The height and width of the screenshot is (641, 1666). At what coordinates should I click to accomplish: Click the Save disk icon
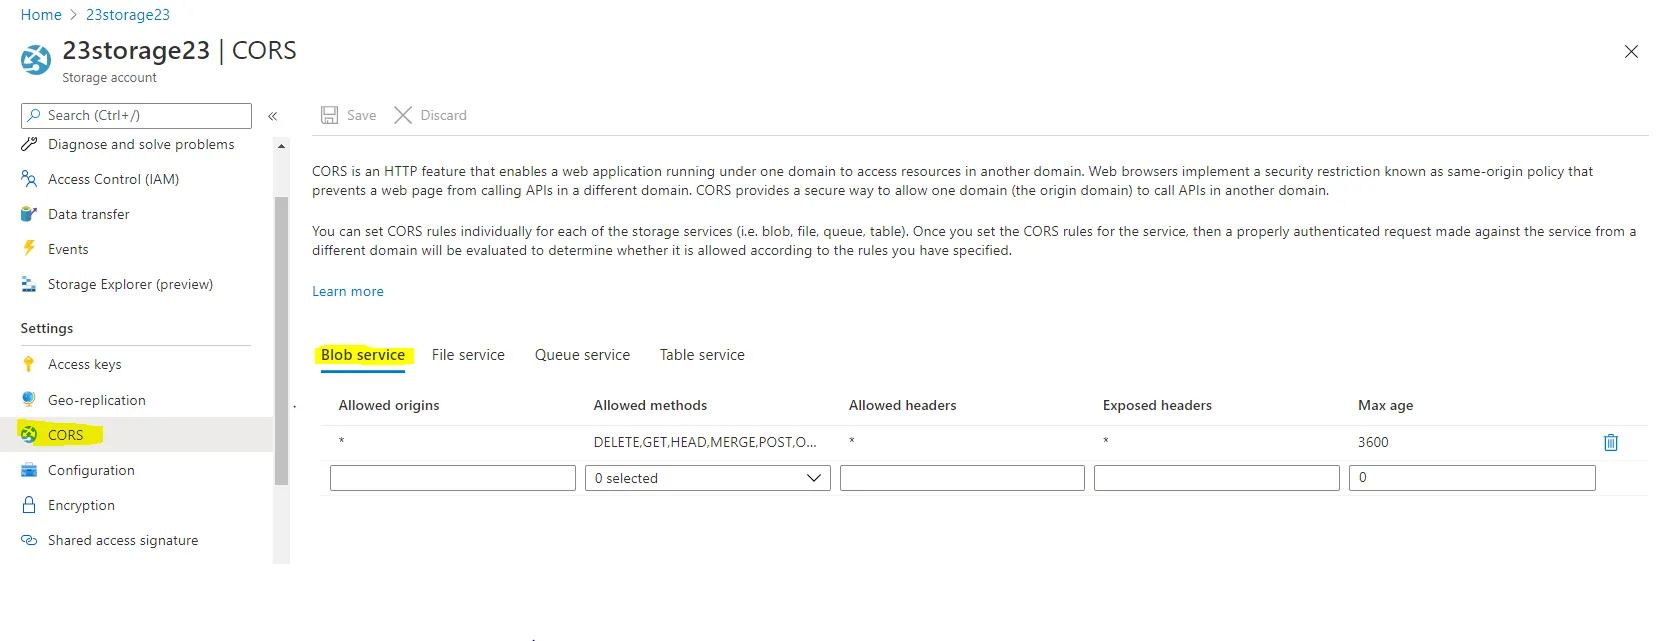329,115
